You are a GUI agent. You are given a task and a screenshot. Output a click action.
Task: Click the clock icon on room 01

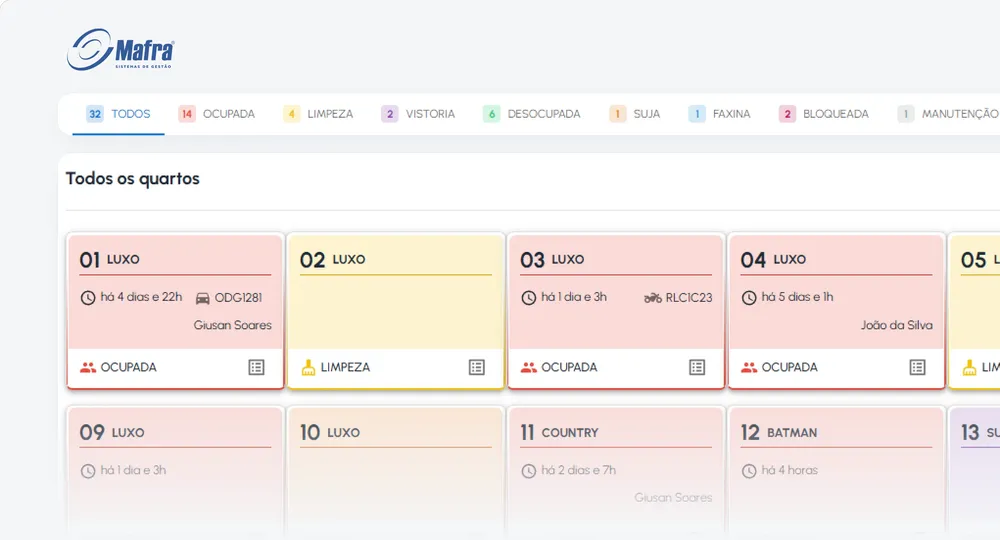click(x=88, y=298)
